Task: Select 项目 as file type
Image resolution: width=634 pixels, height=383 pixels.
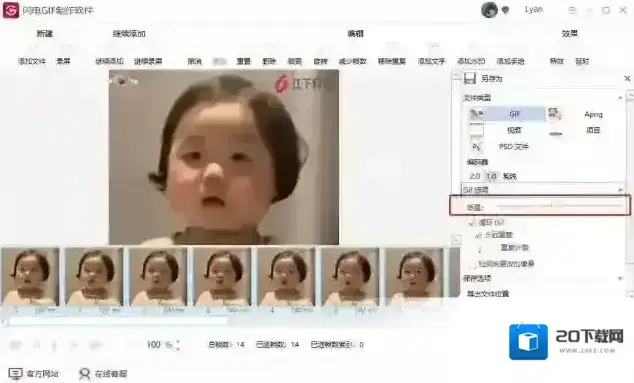Action: tap(593, 130)
